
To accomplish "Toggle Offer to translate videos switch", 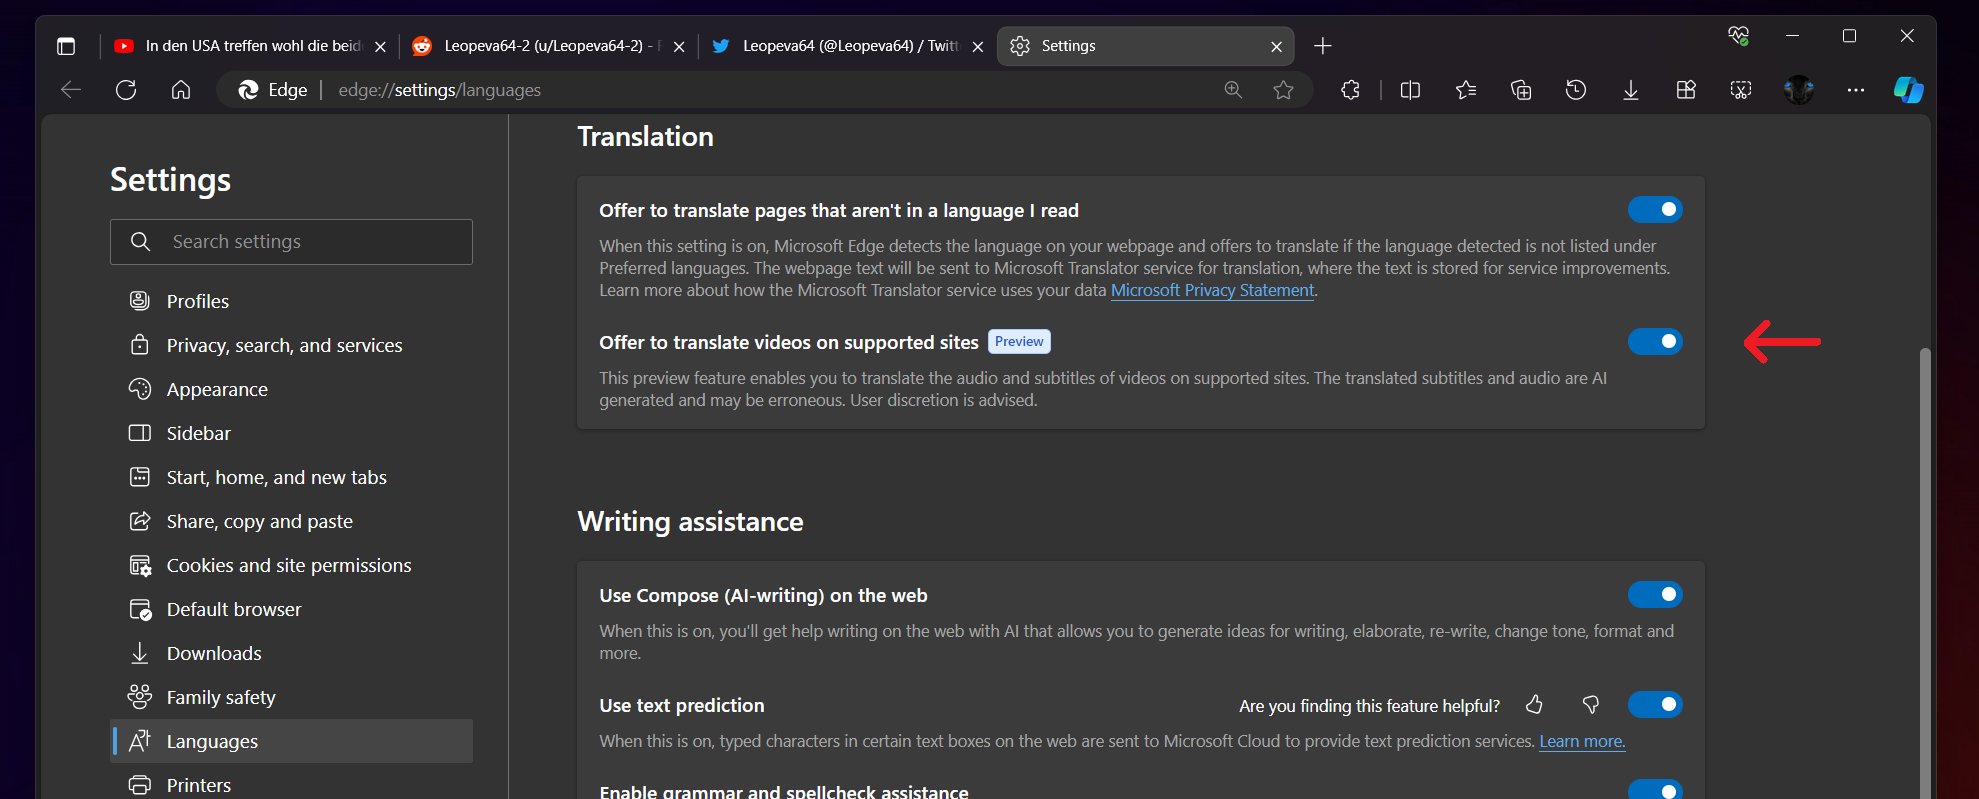I will tap(1655, 342).
